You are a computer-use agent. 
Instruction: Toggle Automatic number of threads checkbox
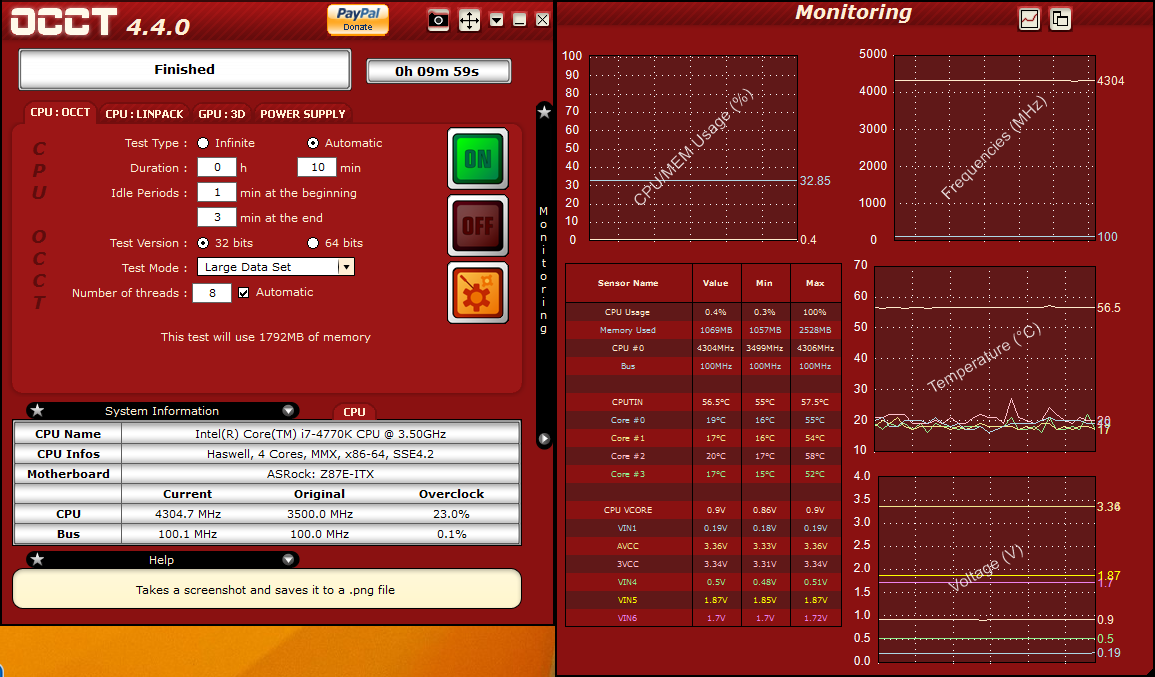[244, 293]
